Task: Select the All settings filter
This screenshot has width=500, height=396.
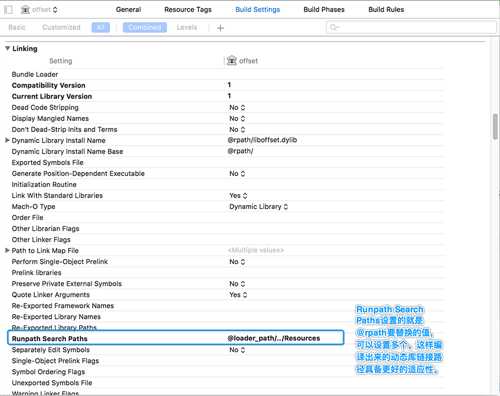Action: point(101,27)
